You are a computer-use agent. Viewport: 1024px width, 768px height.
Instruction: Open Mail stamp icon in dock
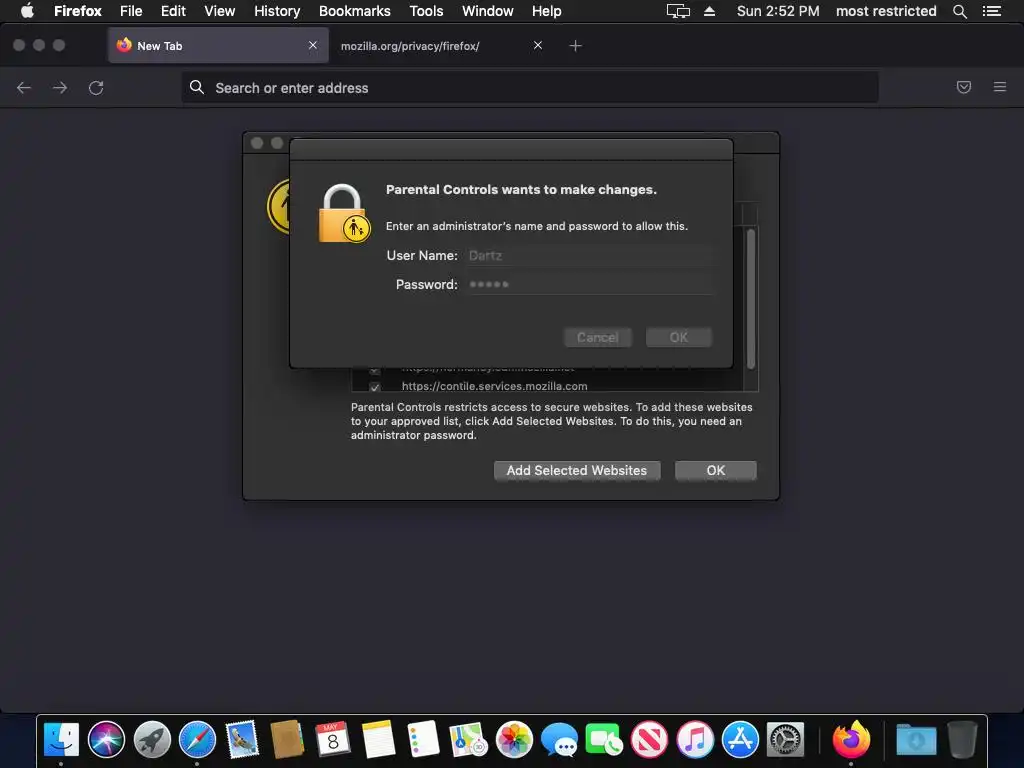242,739
